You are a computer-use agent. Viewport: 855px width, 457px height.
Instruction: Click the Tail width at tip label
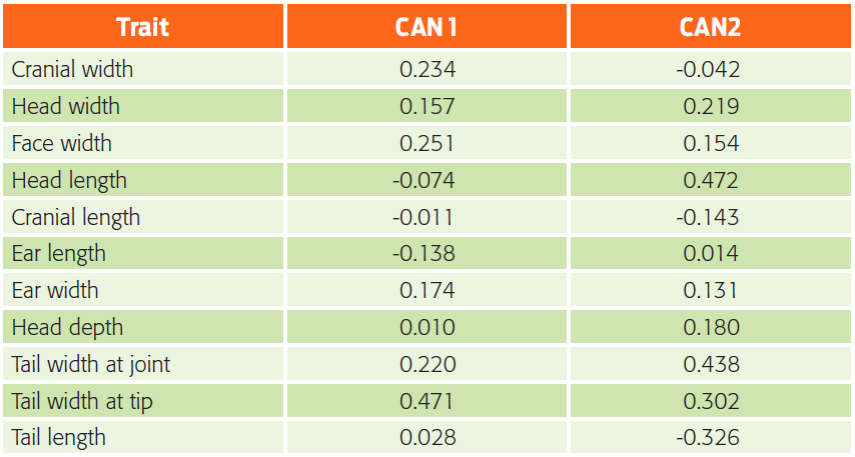click(82, 401)
